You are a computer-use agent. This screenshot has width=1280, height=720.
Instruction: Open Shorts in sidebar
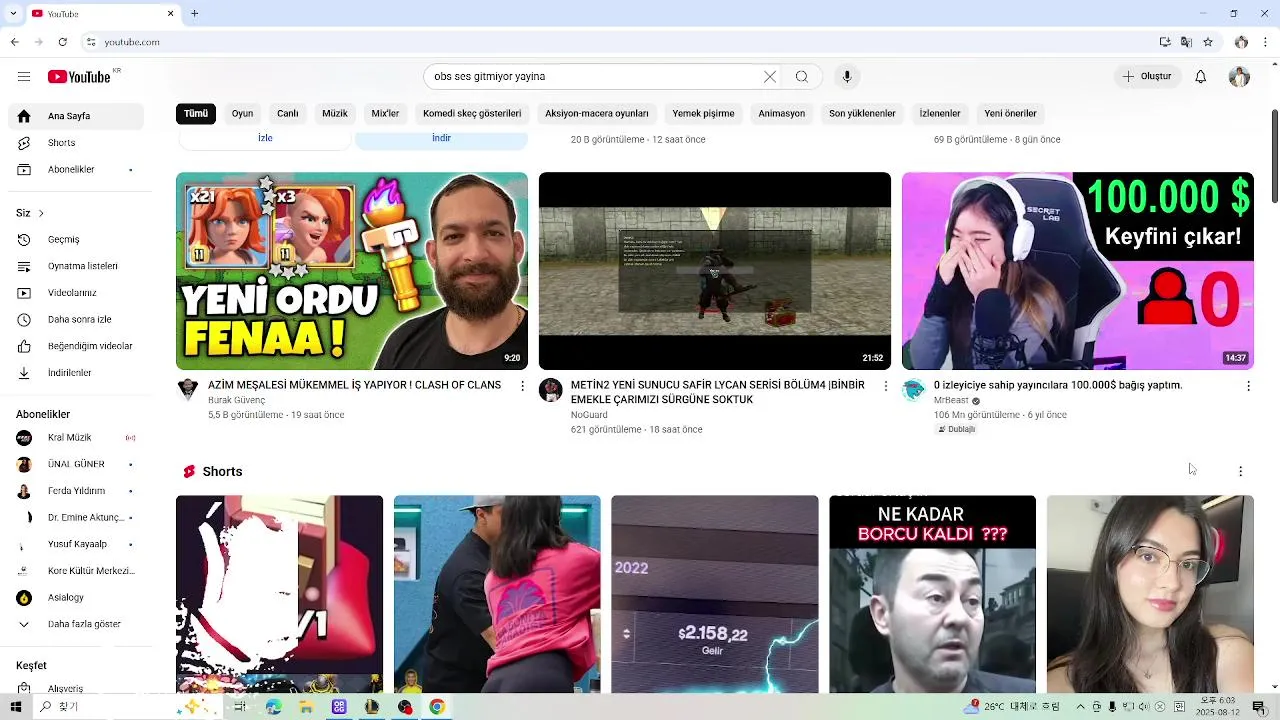point(76,143)
